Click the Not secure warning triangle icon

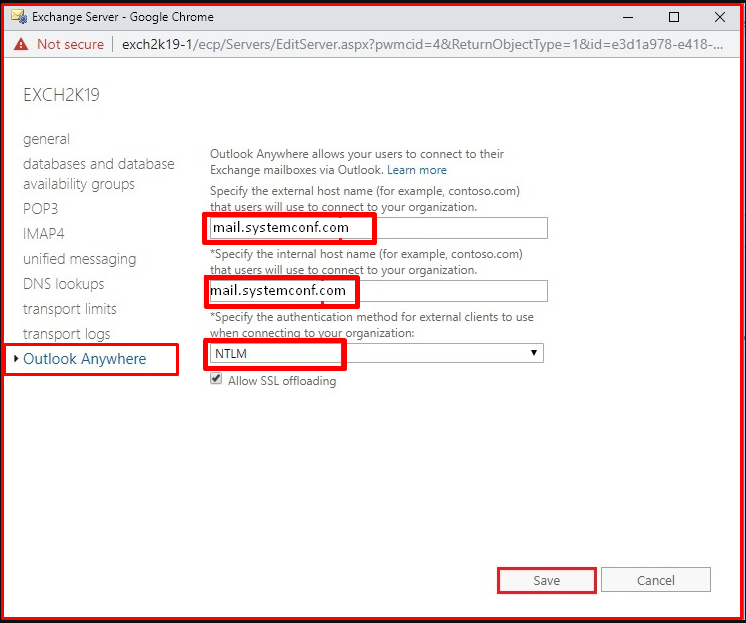click(21, 44)
